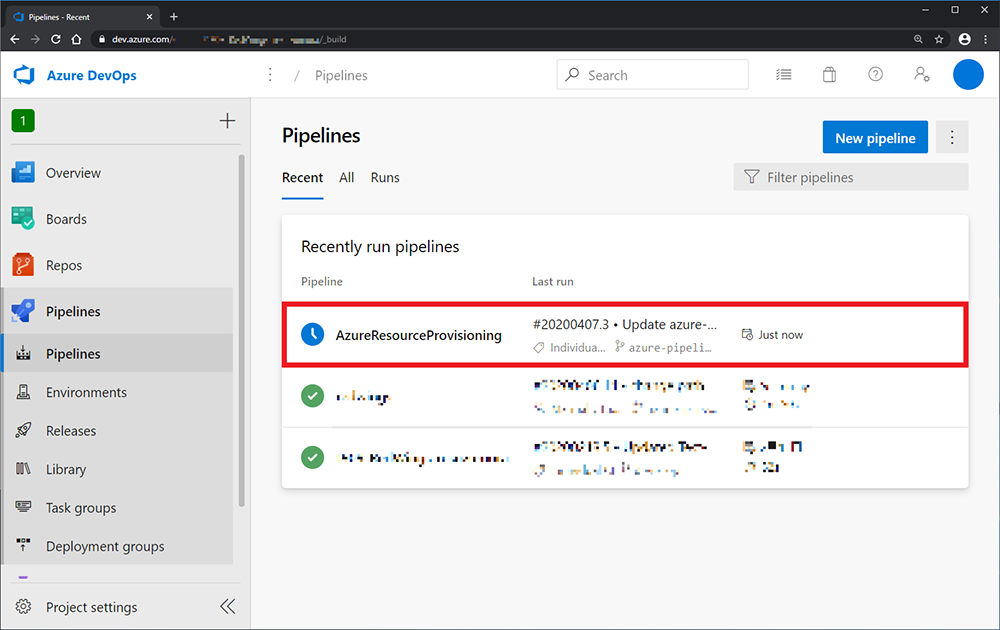Open the Marketplace shopping bag icon

click(x=829, y=75)
